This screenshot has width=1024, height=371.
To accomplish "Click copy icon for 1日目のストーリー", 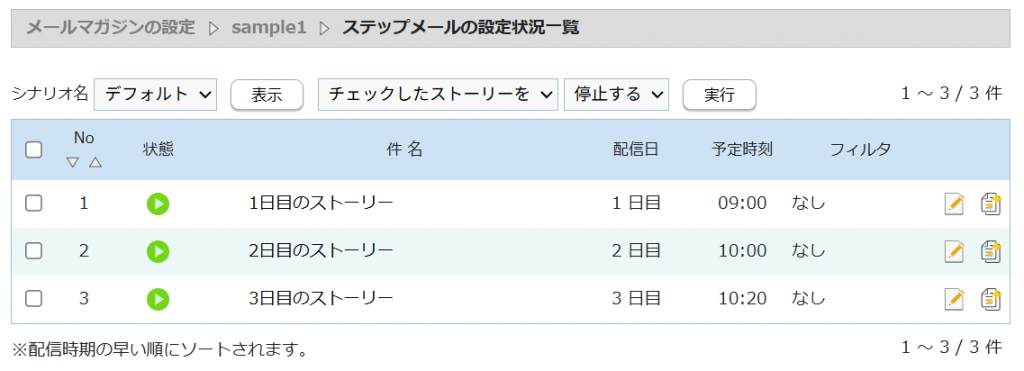I will coord(991,203).
